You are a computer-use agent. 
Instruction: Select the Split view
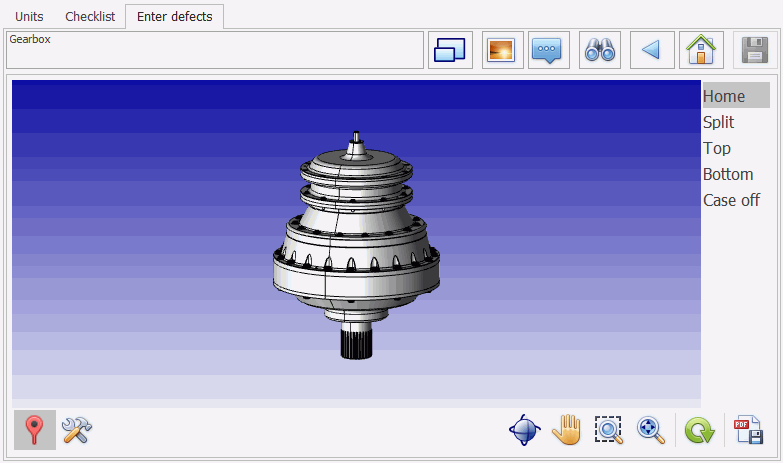pyautogui.click(x=719, y=122)
